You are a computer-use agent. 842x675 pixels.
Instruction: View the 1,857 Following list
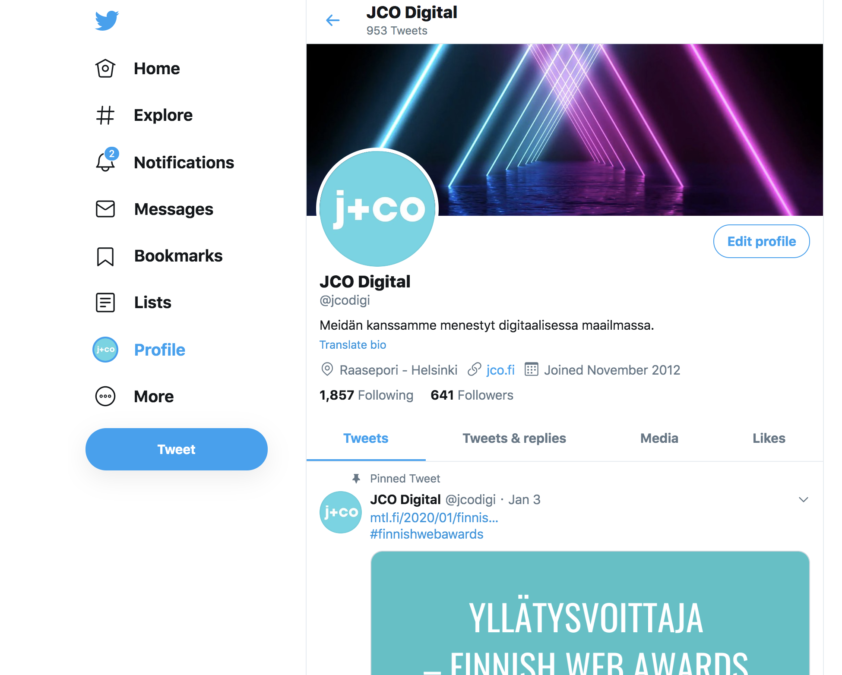point(366,396)
